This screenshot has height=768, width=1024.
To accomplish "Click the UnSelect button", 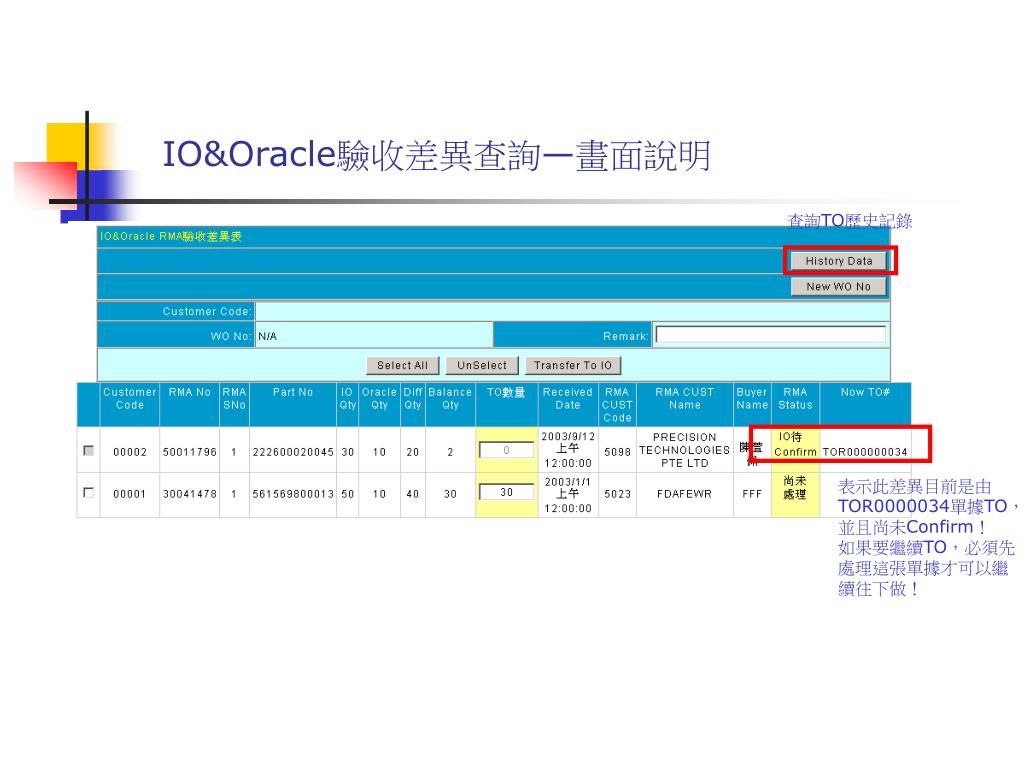I will (x=482, y=365).
